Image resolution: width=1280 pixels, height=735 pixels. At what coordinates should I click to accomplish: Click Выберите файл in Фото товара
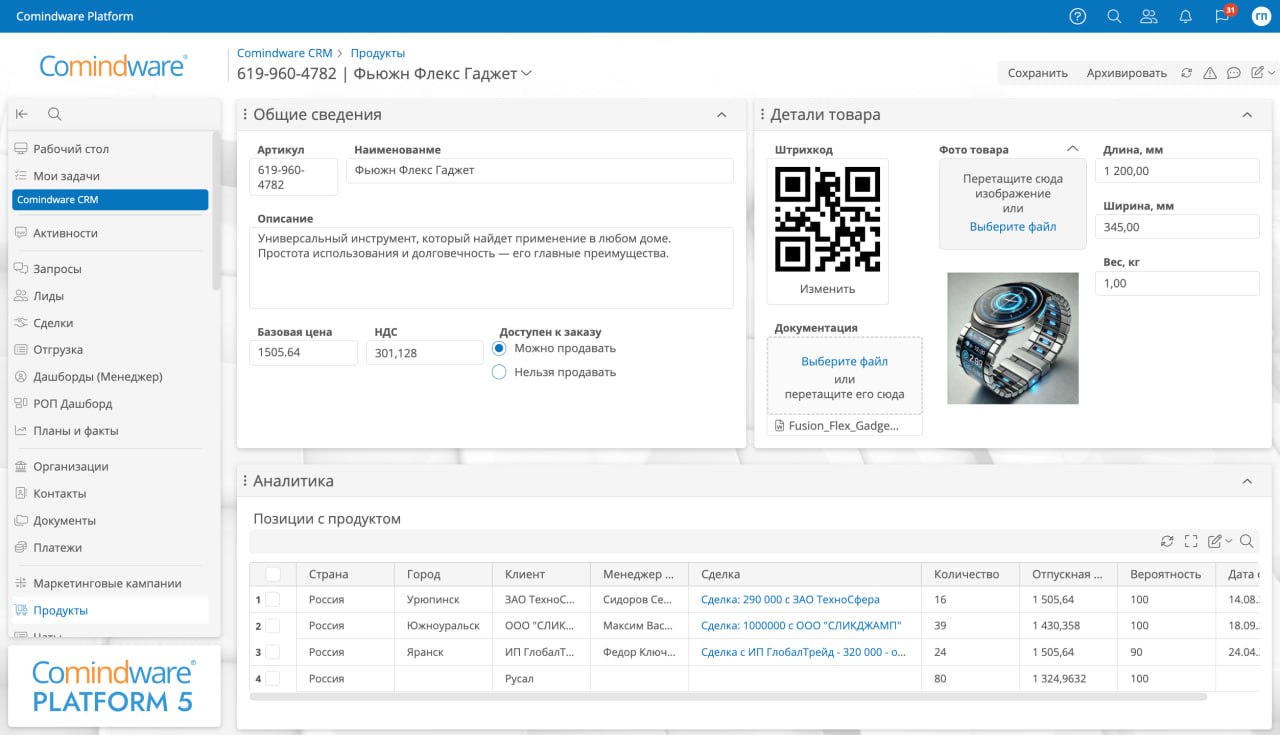click(1013, 227)
